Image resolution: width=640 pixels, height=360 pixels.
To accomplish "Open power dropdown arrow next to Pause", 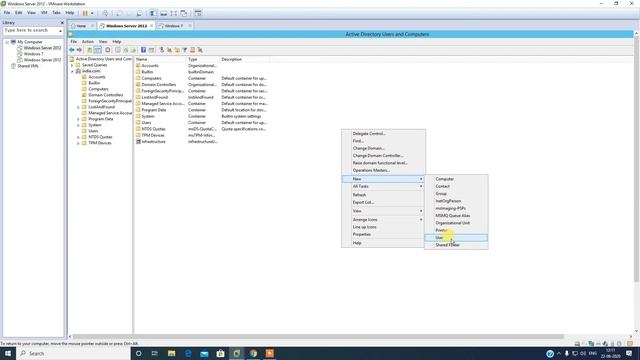I will point(92,13).
